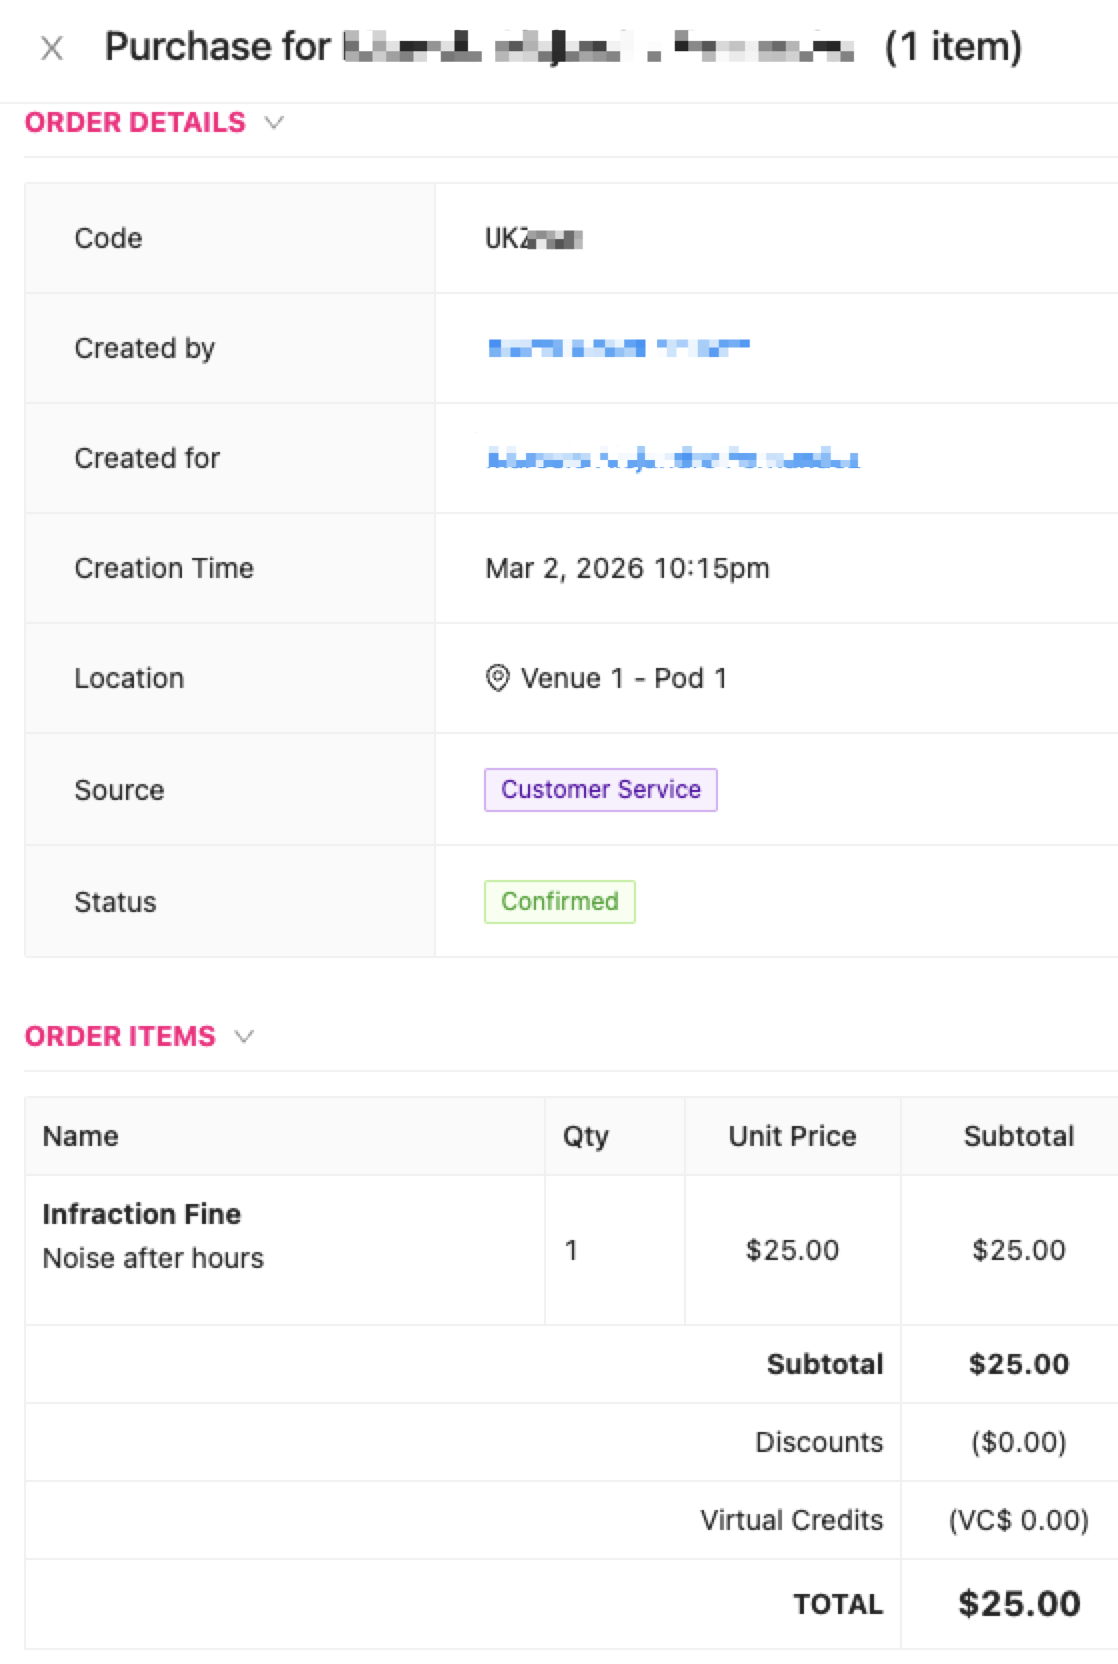Click the Unit Price column header
This screenshot has width=1118, height=1664.
point(792,1136)
